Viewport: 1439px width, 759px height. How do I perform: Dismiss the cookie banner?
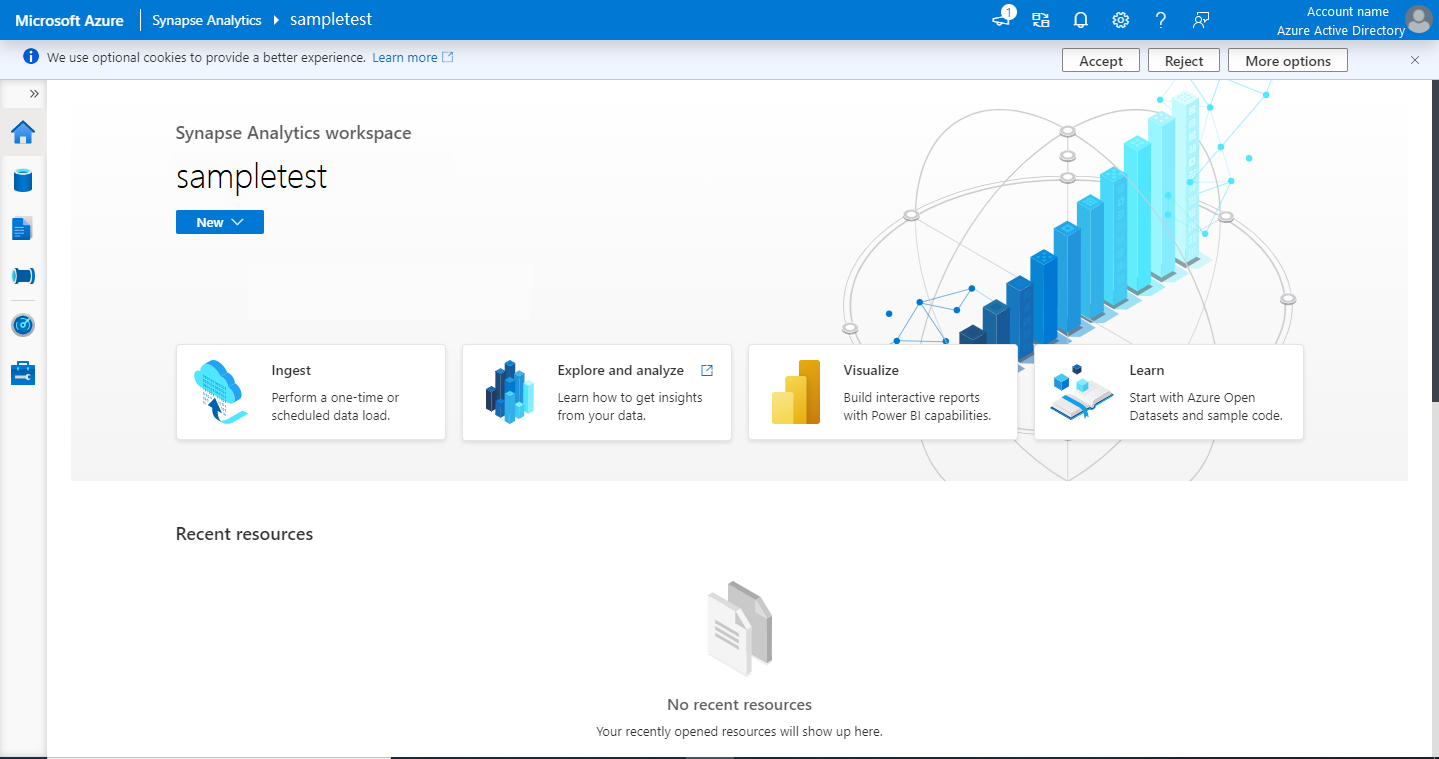(1415, 60)
